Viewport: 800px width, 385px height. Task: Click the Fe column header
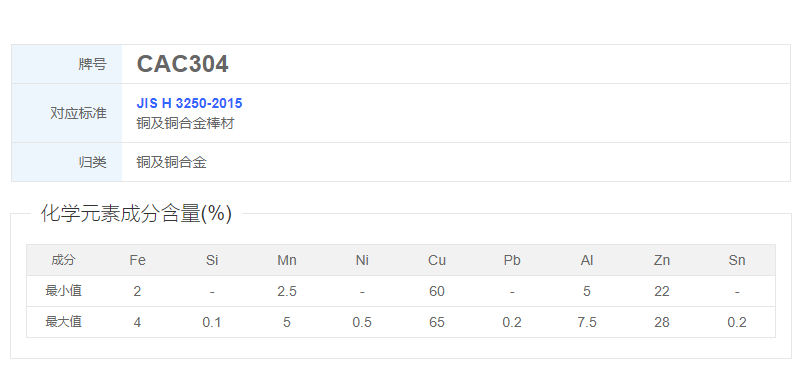(137, 261)
